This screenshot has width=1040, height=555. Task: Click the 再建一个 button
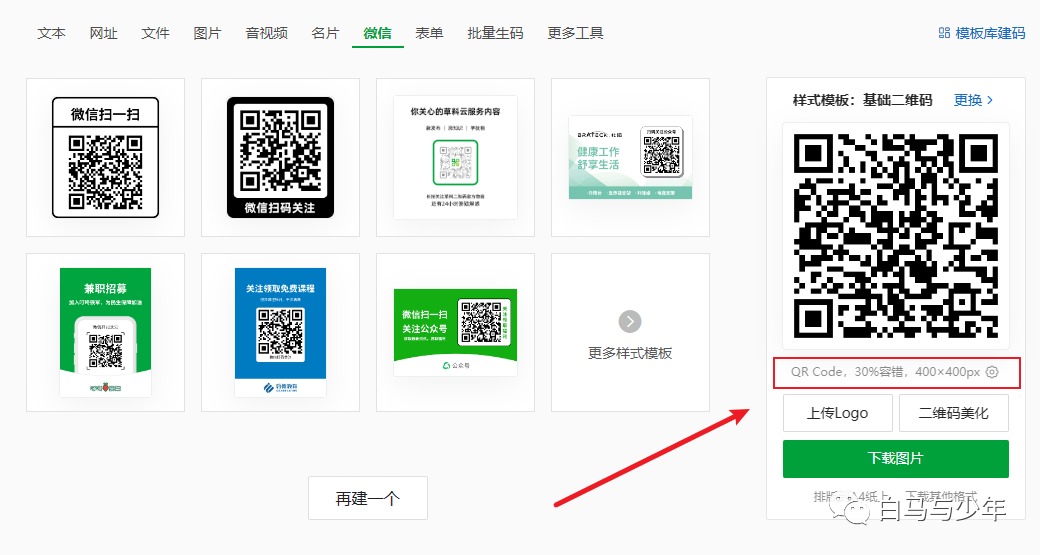(368, 498)
